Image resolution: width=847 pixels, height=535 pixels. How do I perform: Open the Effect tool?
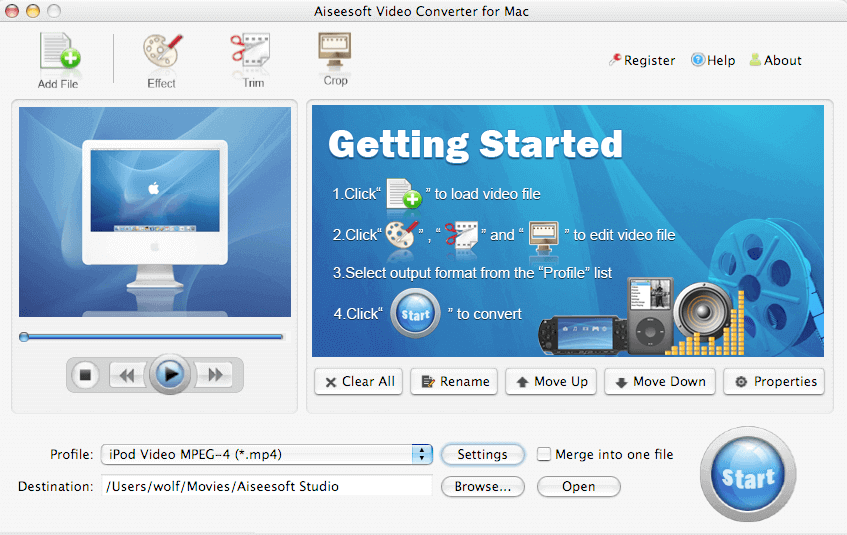(162, 61)
